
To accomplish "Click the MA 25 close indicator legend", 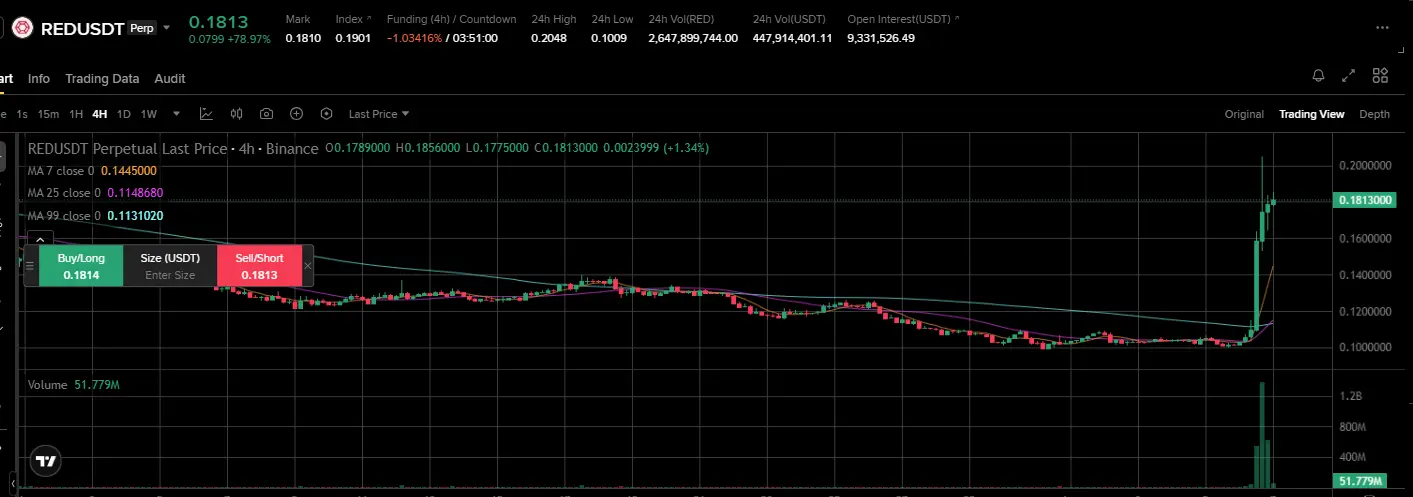I will click(95, 192).
